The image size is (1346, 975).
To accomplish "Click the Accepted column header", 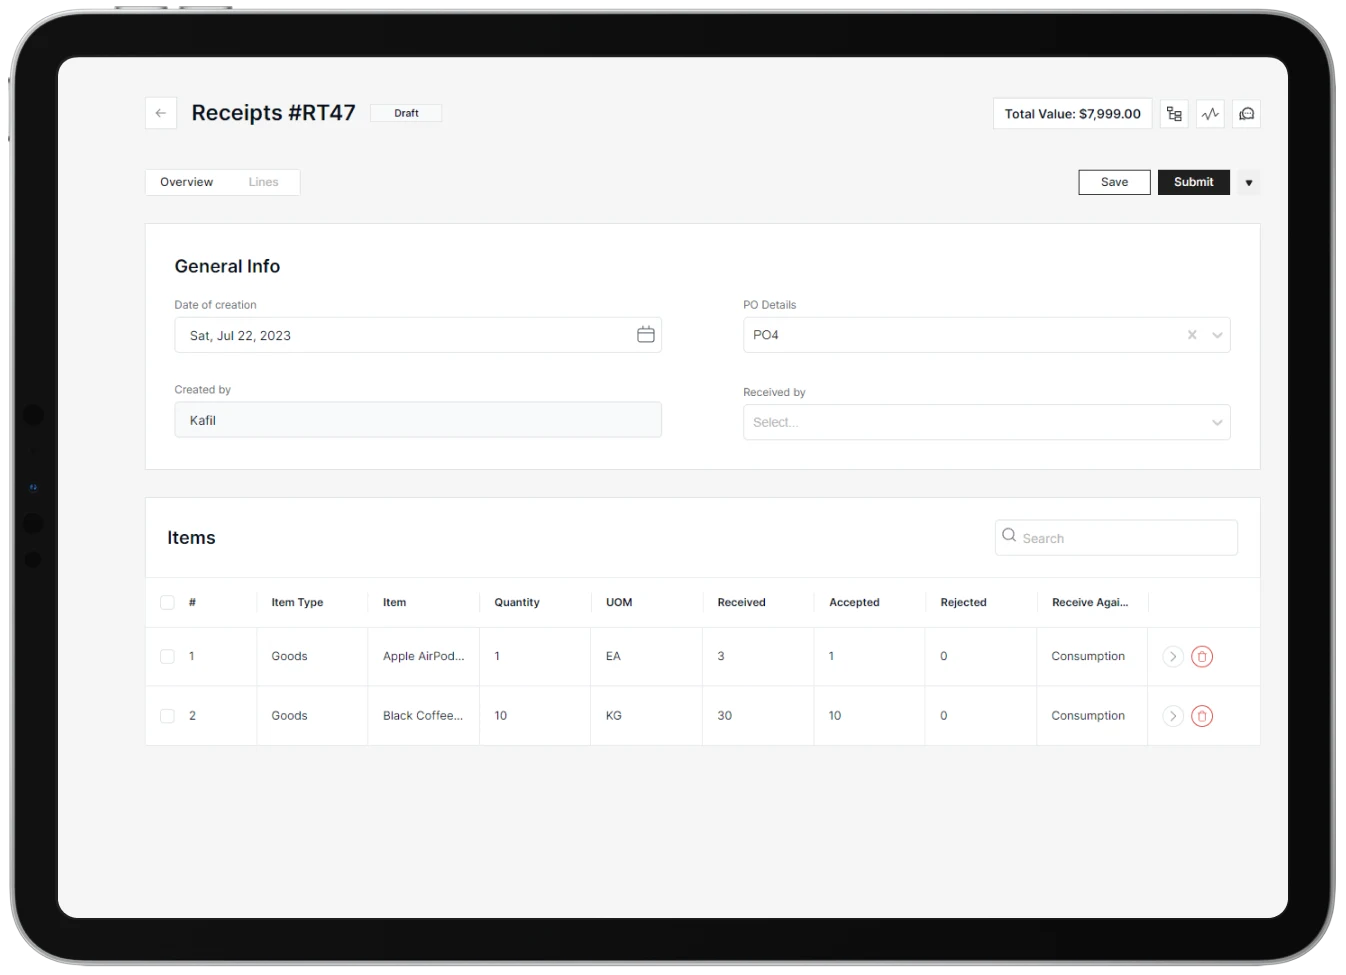I will pos(854,602).
